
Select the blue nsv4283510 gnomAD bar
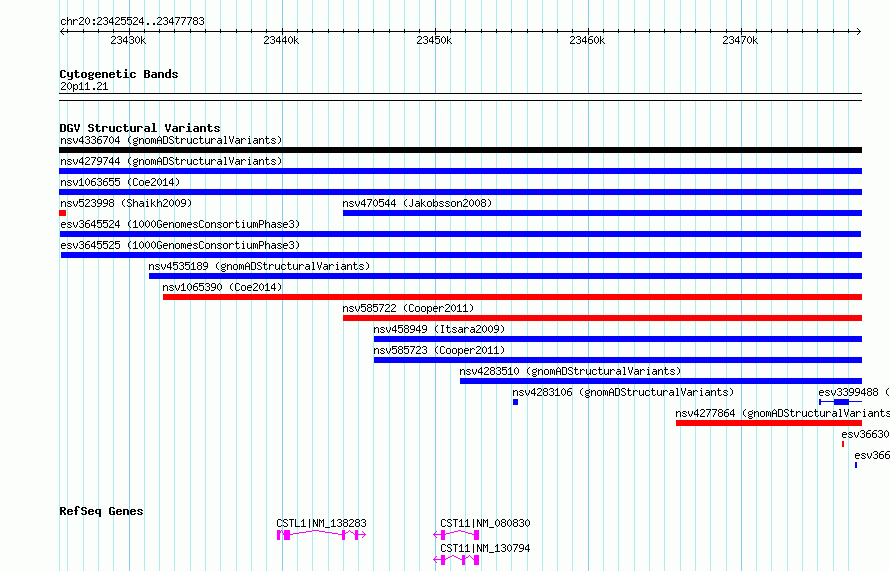[x=661, y=381]
